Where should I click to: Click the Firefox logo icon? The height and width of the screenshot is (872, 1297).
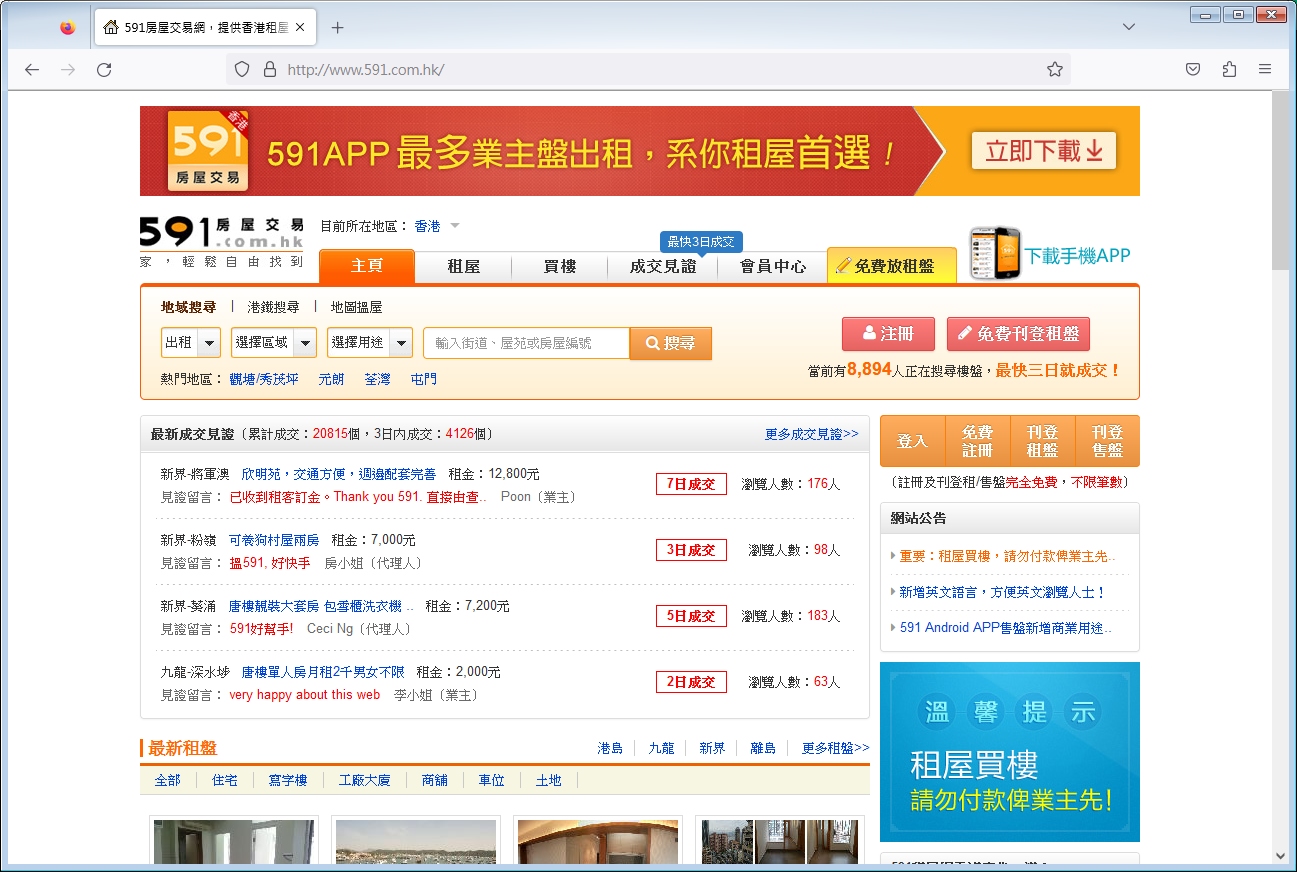pos(67,28)
